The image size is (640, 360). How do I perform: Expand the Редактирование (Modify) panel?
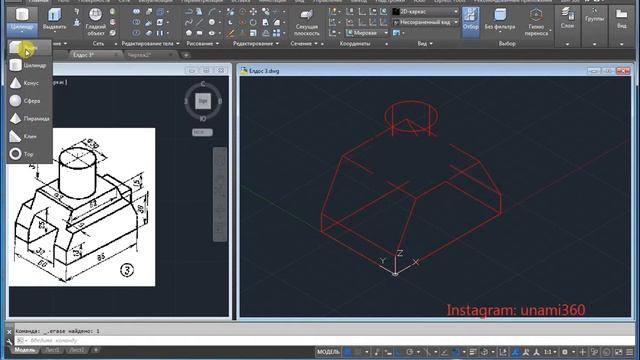256,43
